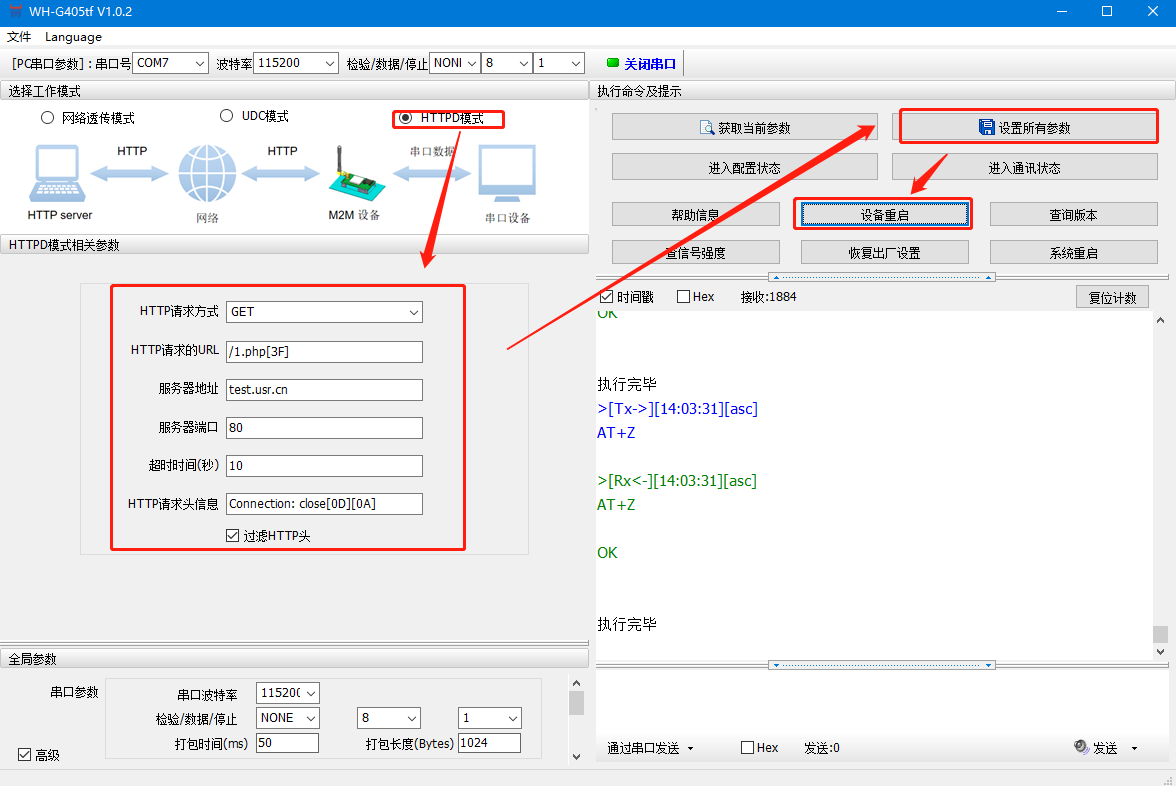Click the HTTP server laptop icon

tap(59, 174)
